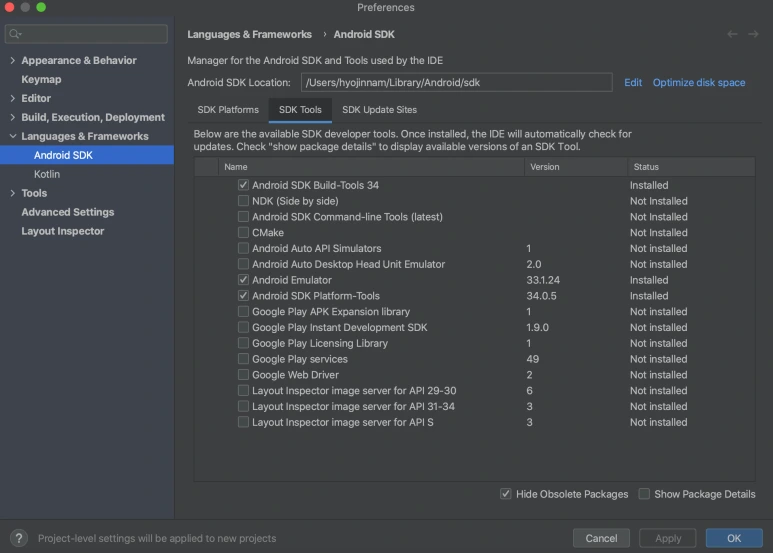Check Google Play APK Expansion library
Viewport: 773px width, 553px height.
(x=243, y=311)
